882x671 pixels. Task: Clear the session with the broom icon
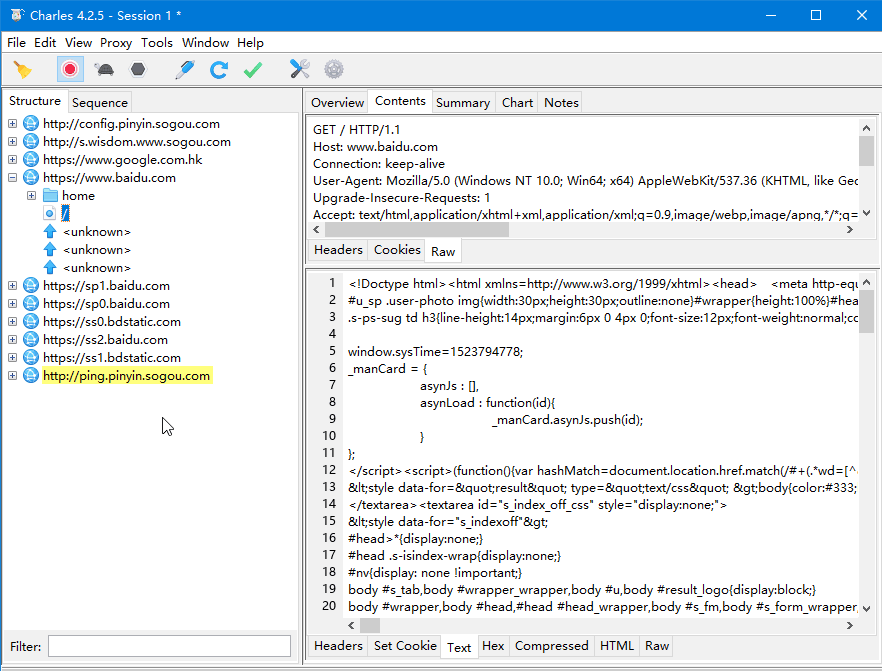point(22,70)
